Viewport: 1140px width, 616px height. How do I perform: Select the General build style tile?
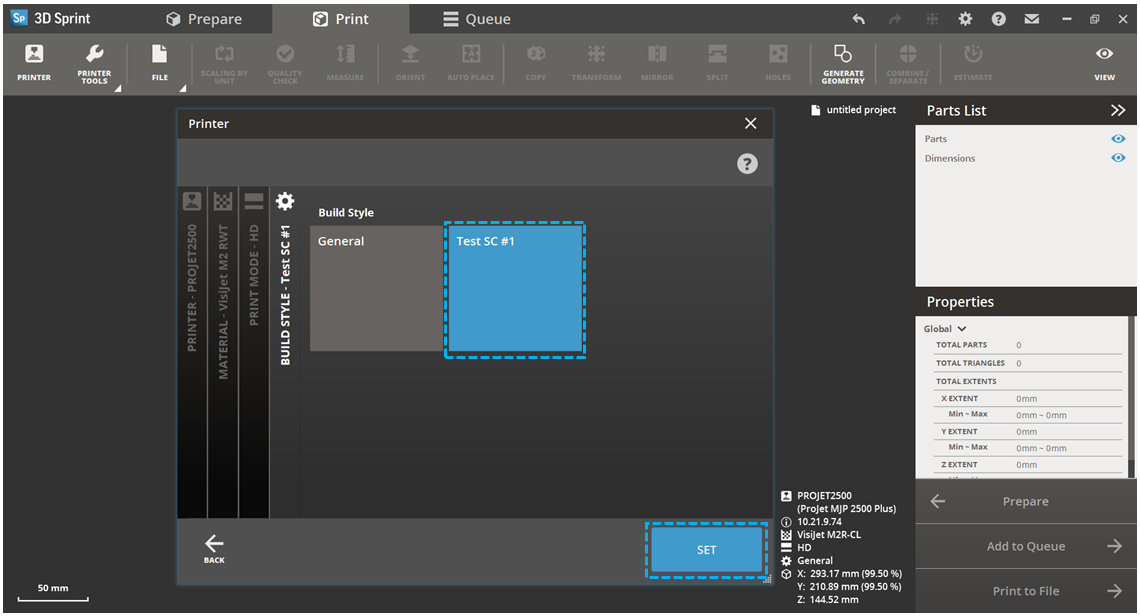[x=376, y=288]
